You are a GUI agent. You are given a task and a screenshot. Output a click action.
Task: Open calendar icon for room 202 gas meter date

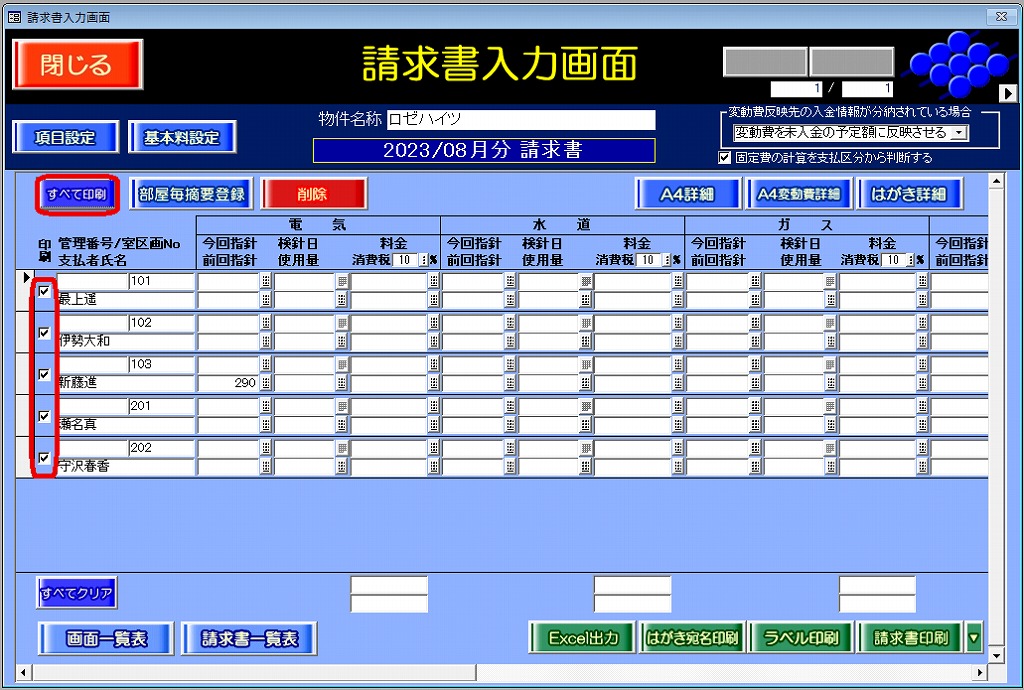click(x=829, y=447)
